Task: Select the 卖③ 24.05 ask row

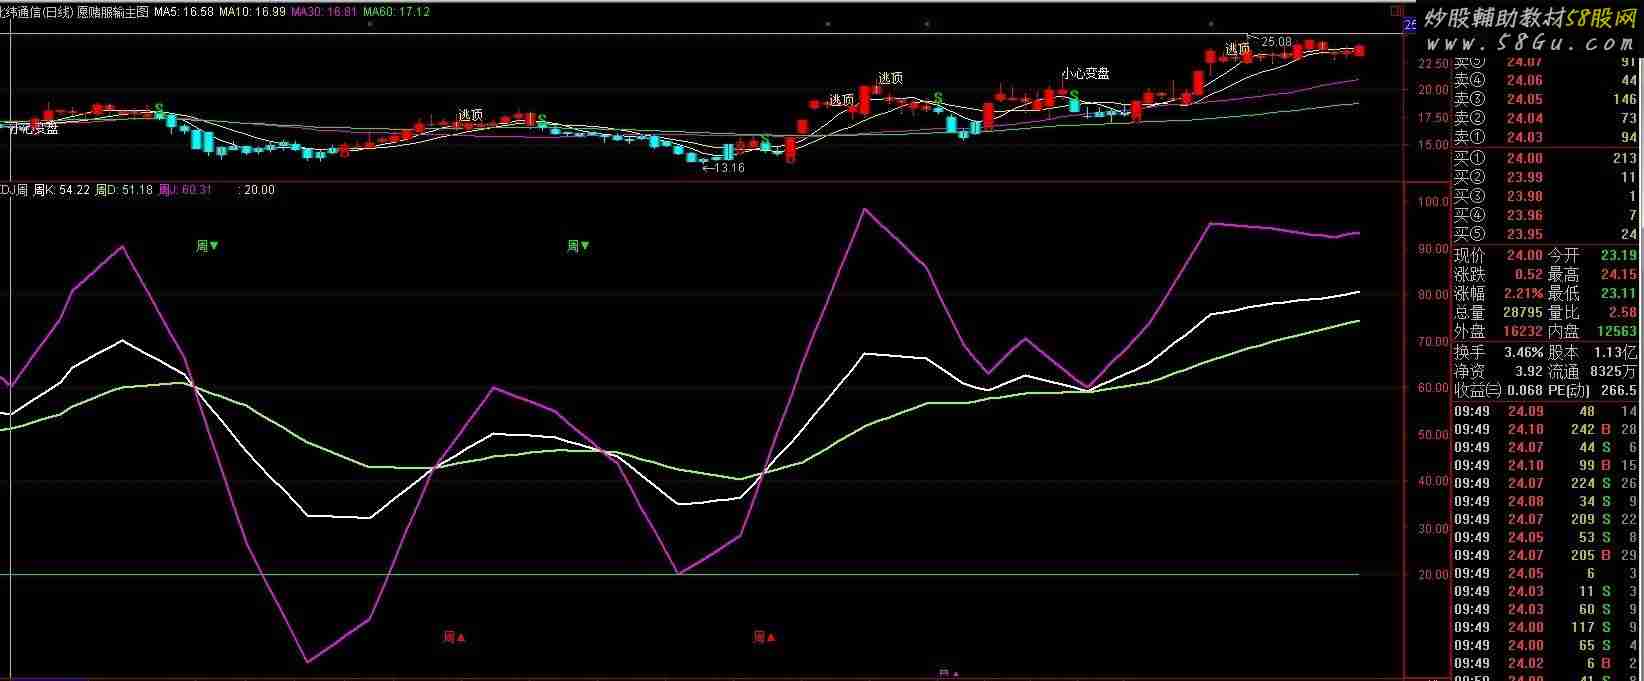Action: click(1545, 100)
